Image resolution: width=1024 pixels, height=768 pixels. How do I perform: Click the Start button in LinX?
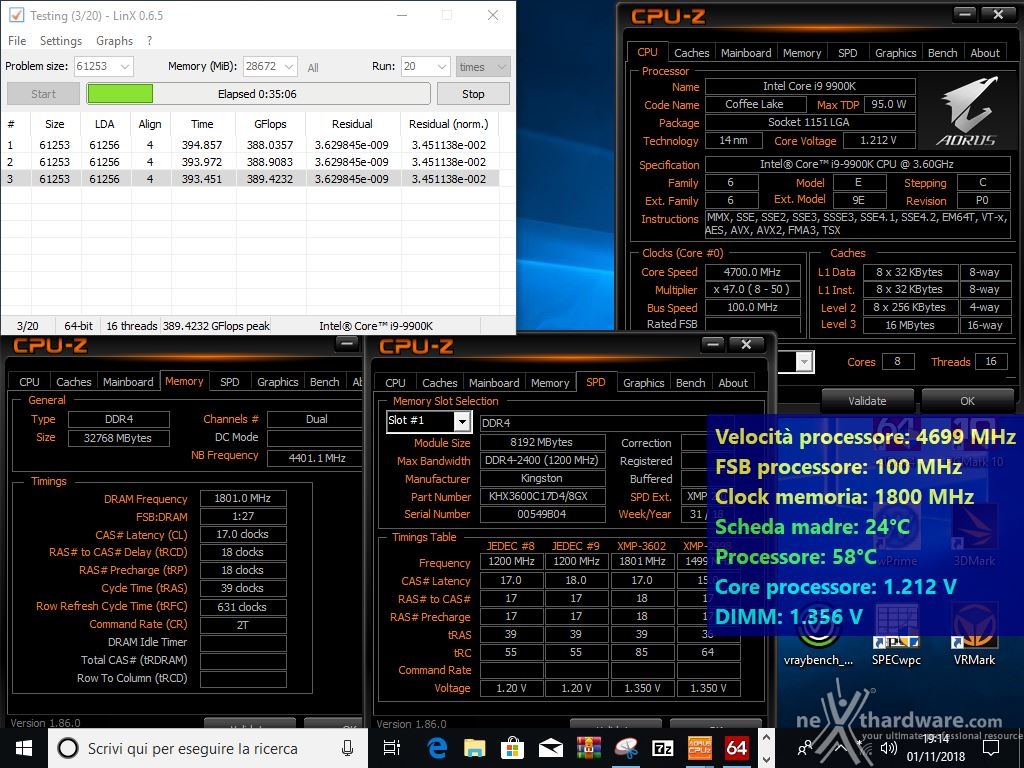click(x=43, y=94)
